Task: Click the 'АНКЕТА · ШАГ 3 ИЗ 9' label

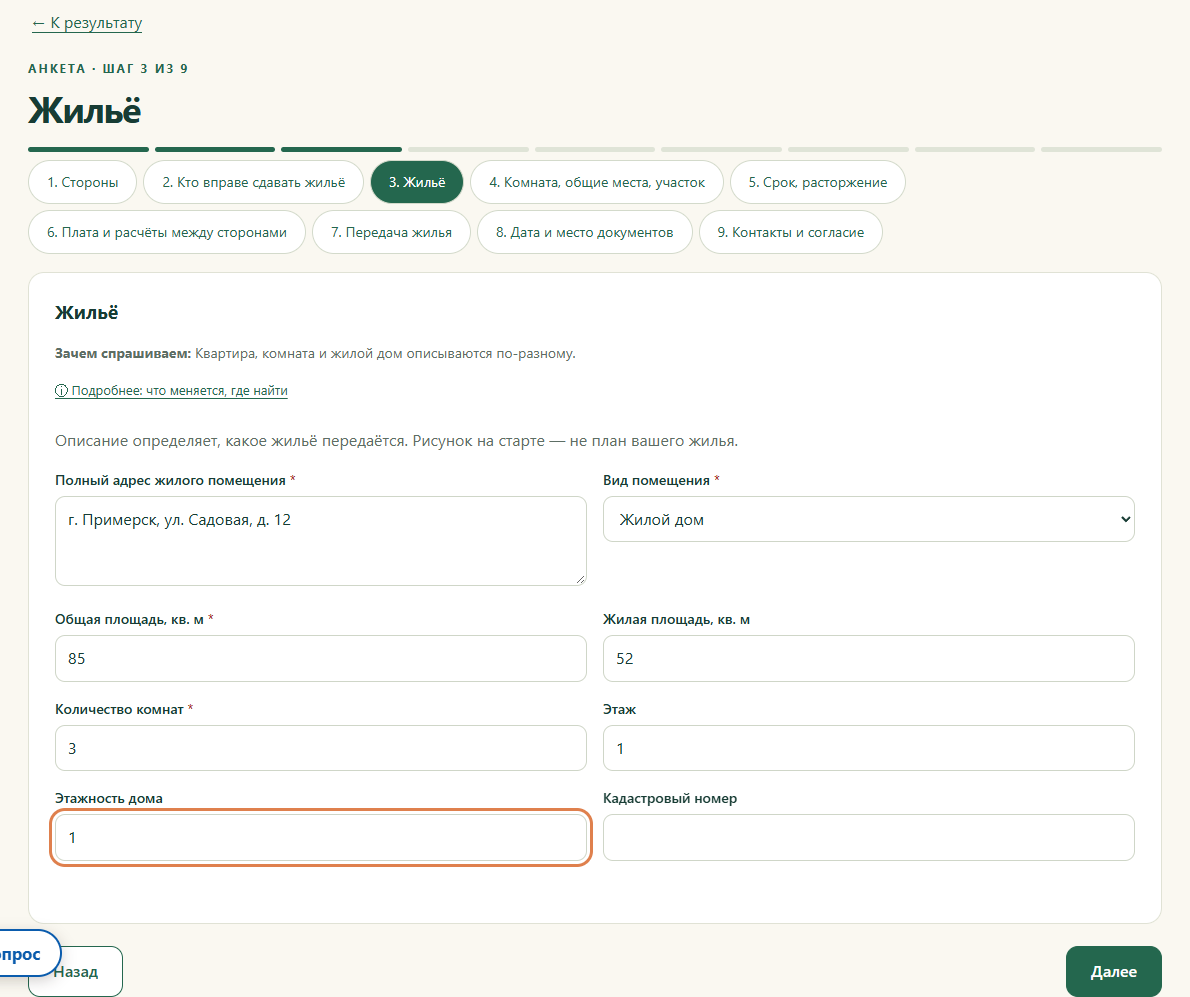Action: (x=108, y=68)
